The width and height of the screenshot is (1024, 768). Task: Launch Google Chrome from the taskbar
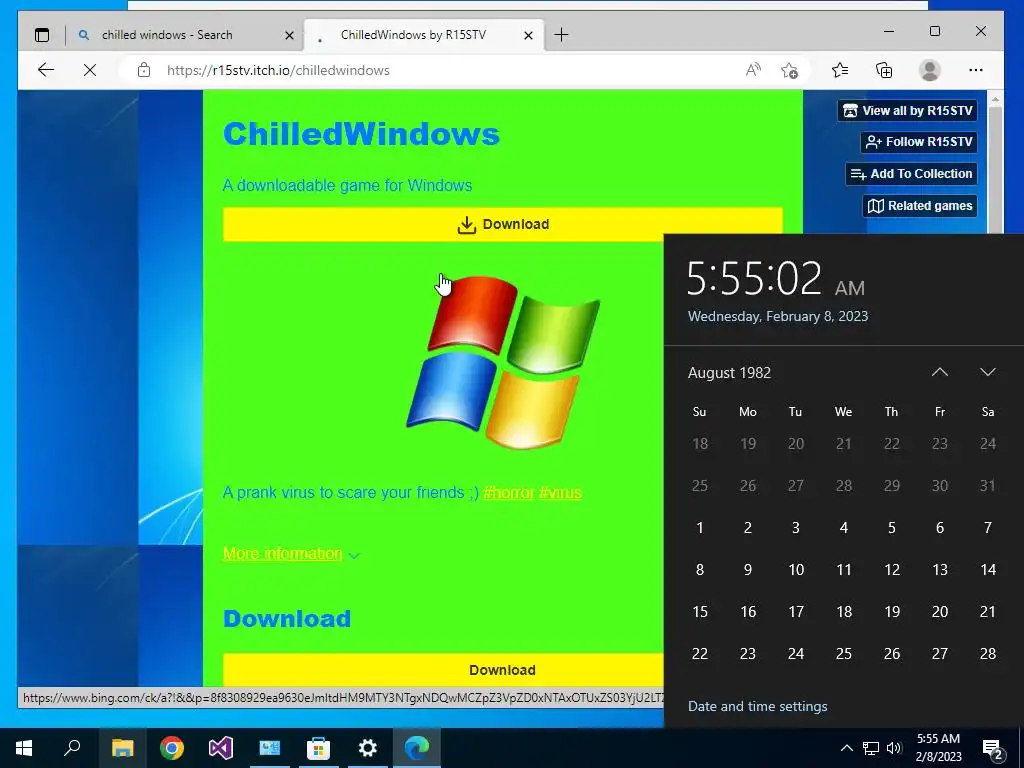172,748
